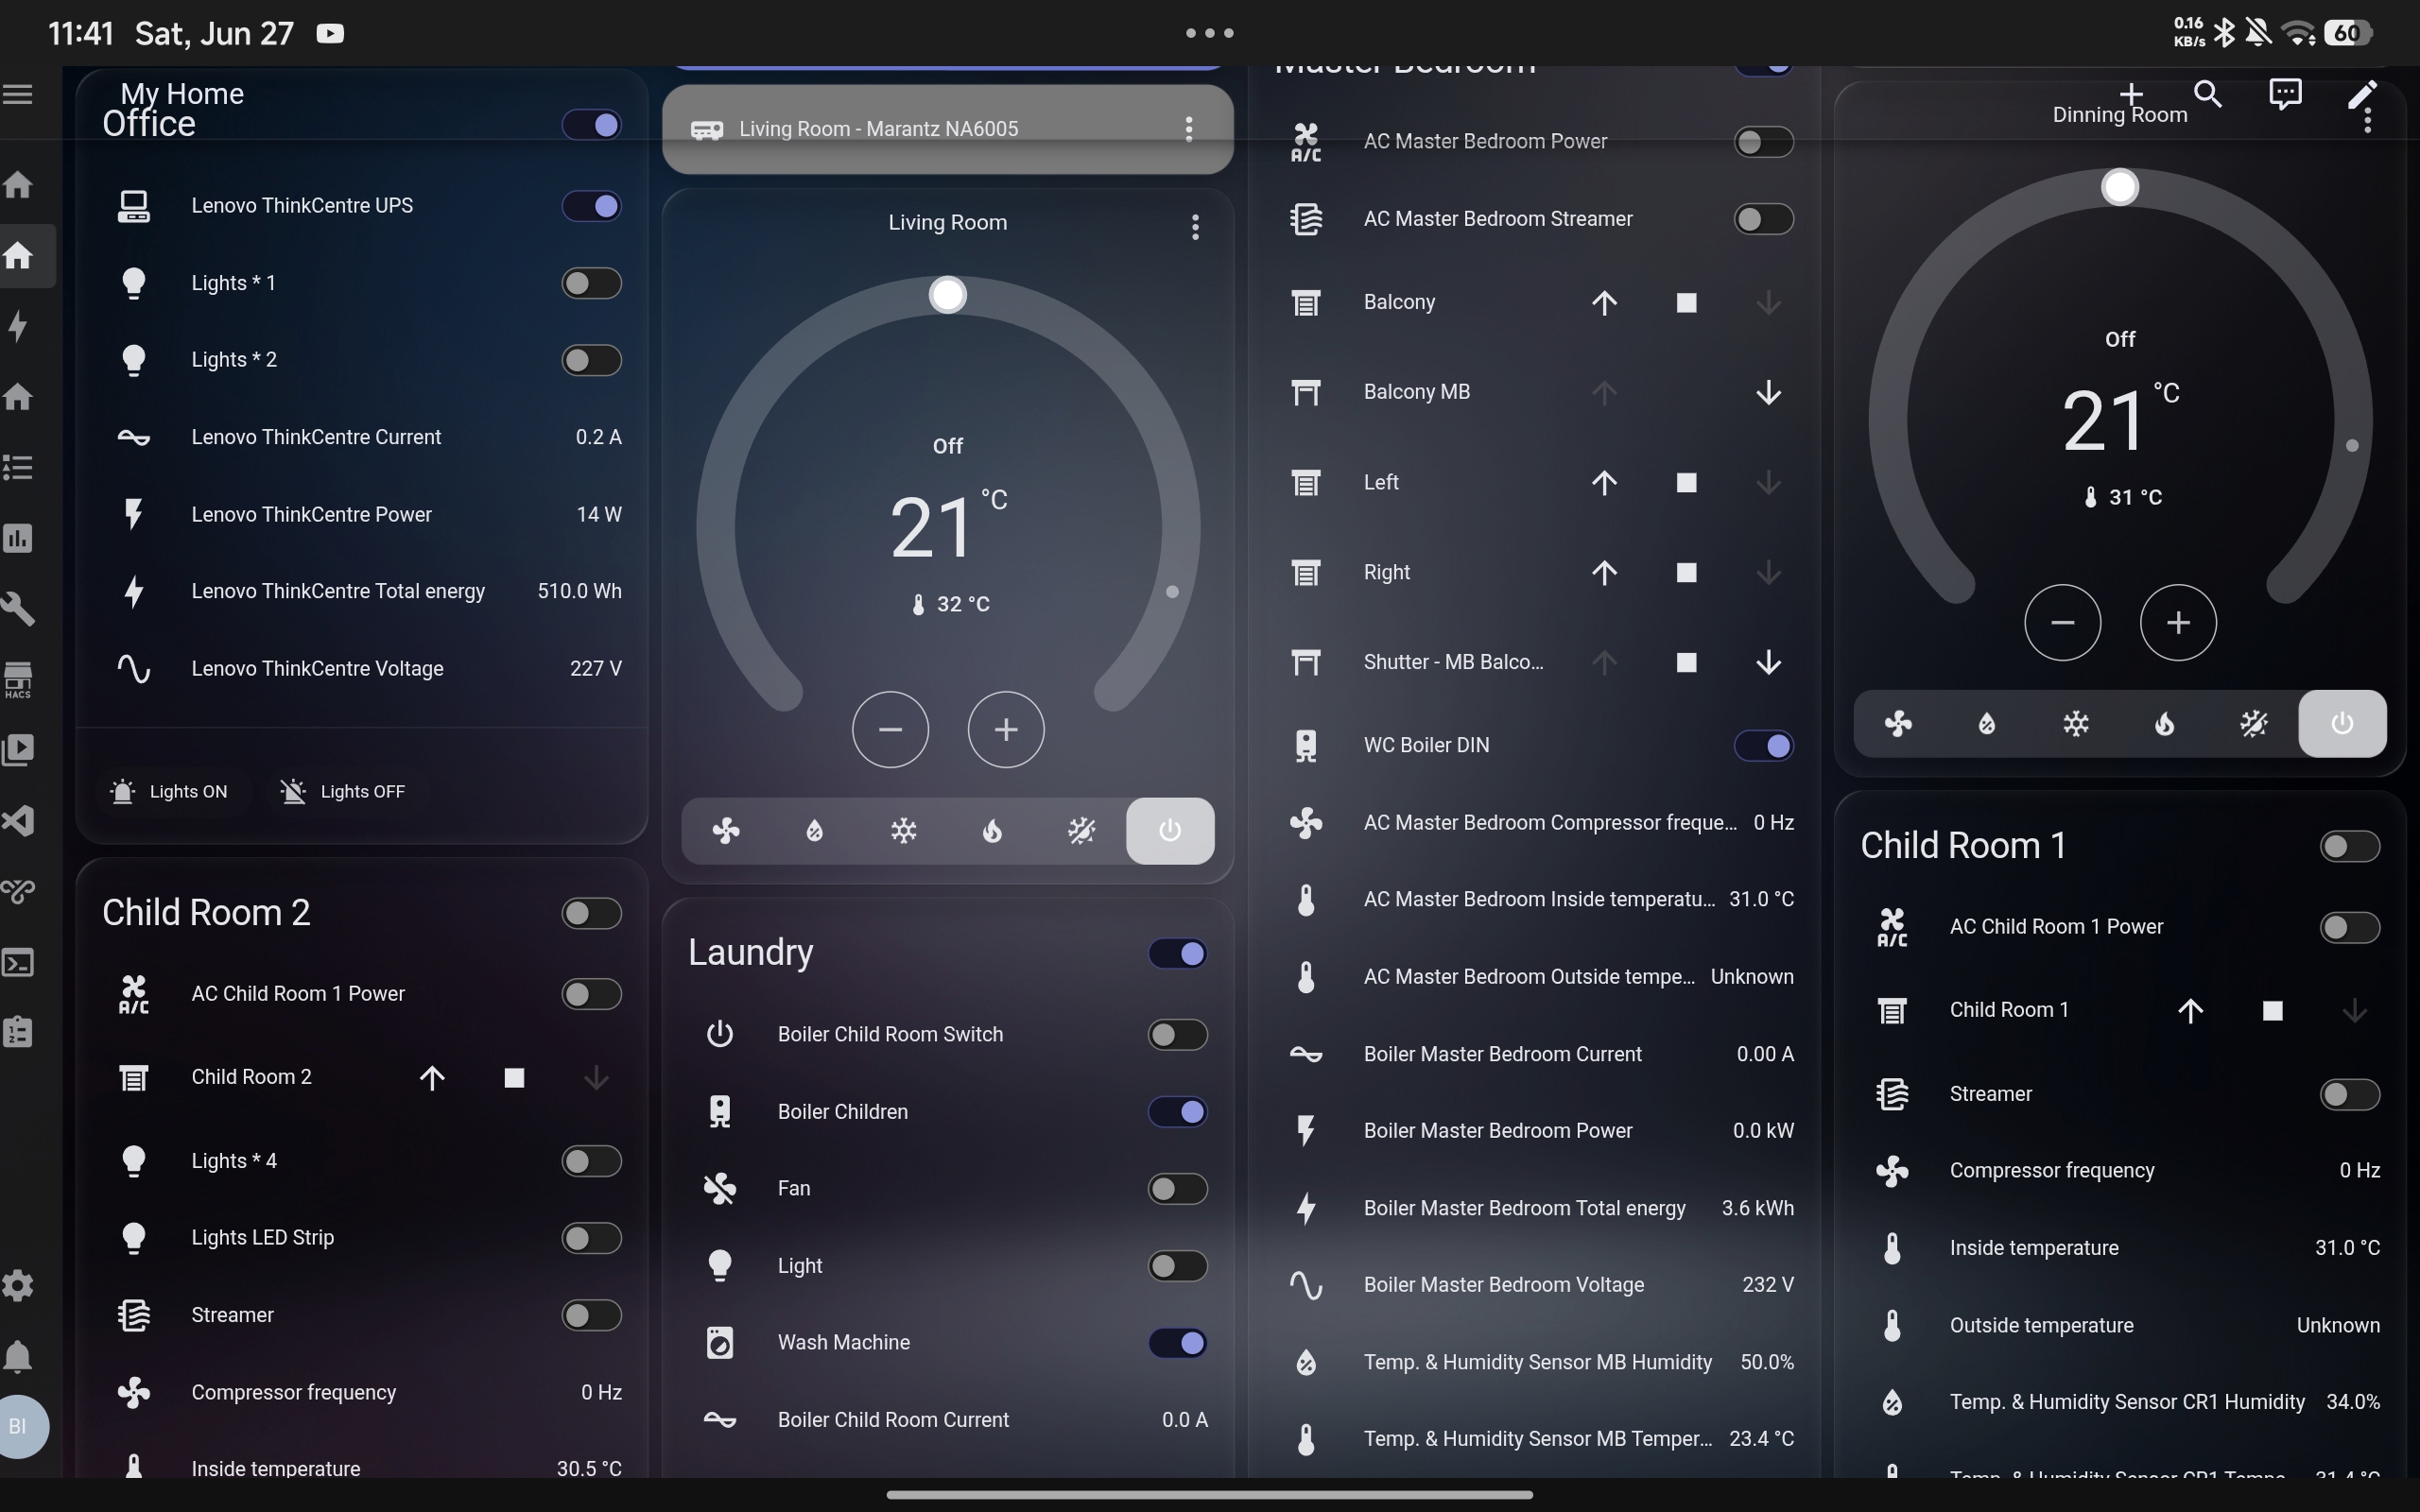Viewport: 2420px width, 1512px height.
Task: Open the Visual Studio Code sidebar icon
Action: tap(18, 821)
